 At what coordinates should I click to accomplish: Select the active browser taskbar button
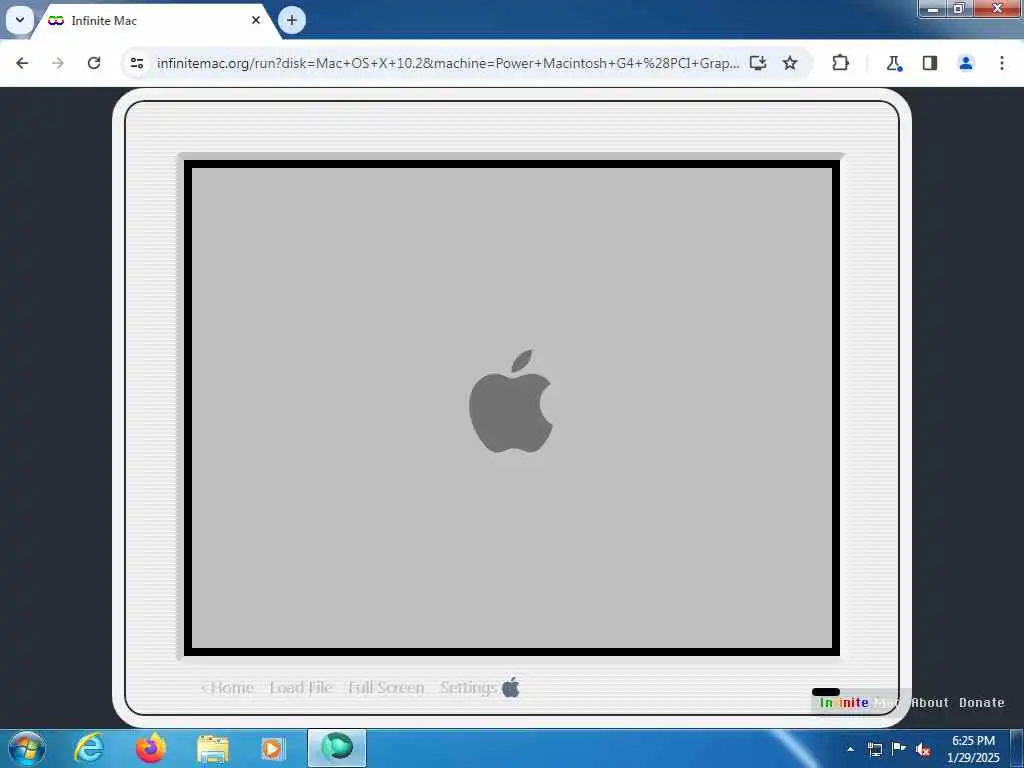pos(336,748)
